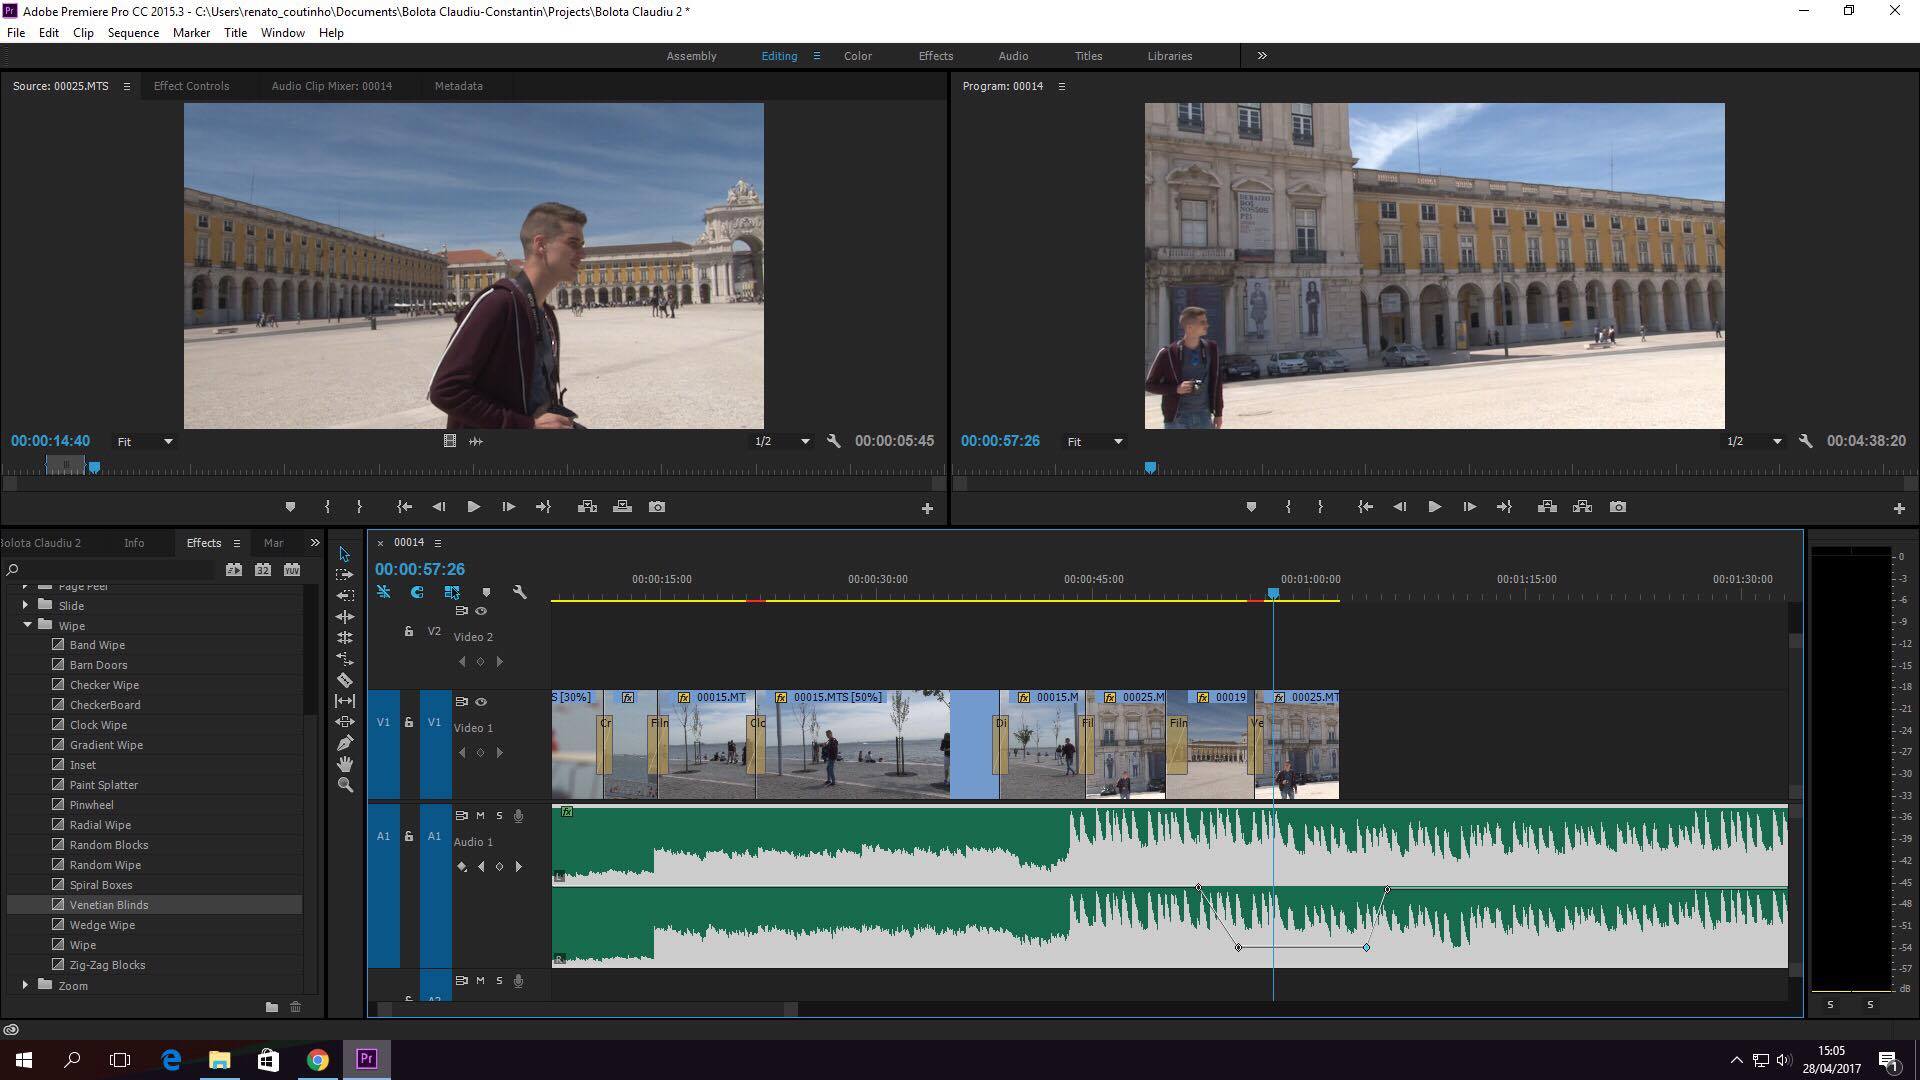The width and height of the screenshot is (1920, 1080).
Task: Select the Slide tool
Action: coord(344,721)
